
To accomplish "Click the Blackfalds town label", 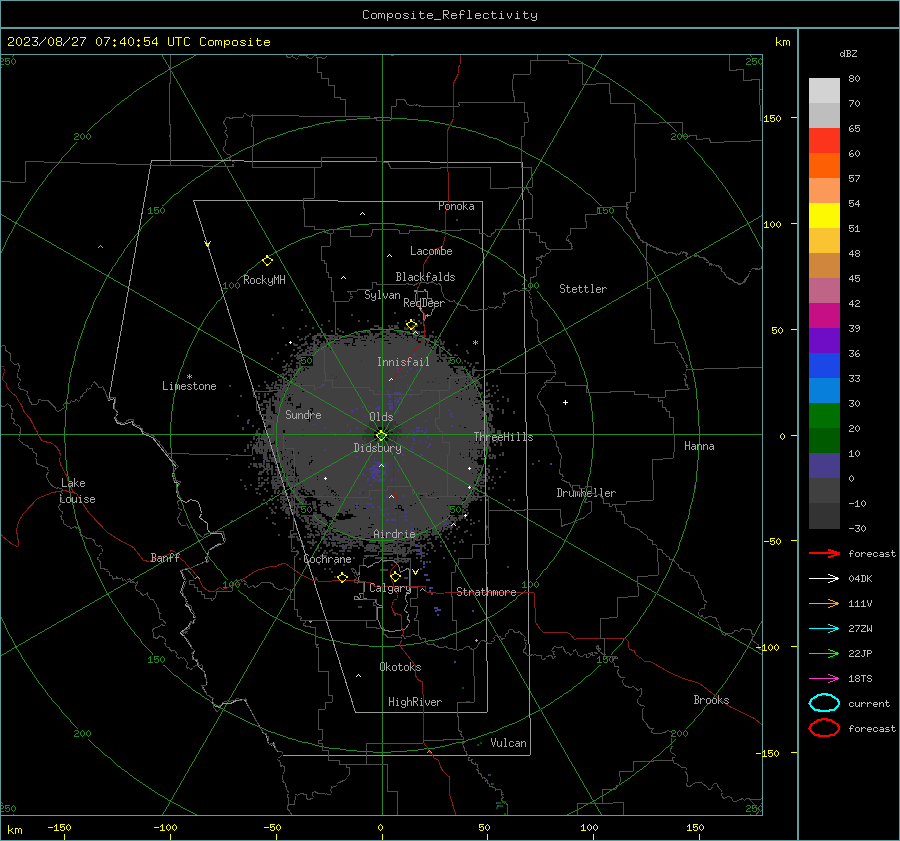I will point(425,277).
